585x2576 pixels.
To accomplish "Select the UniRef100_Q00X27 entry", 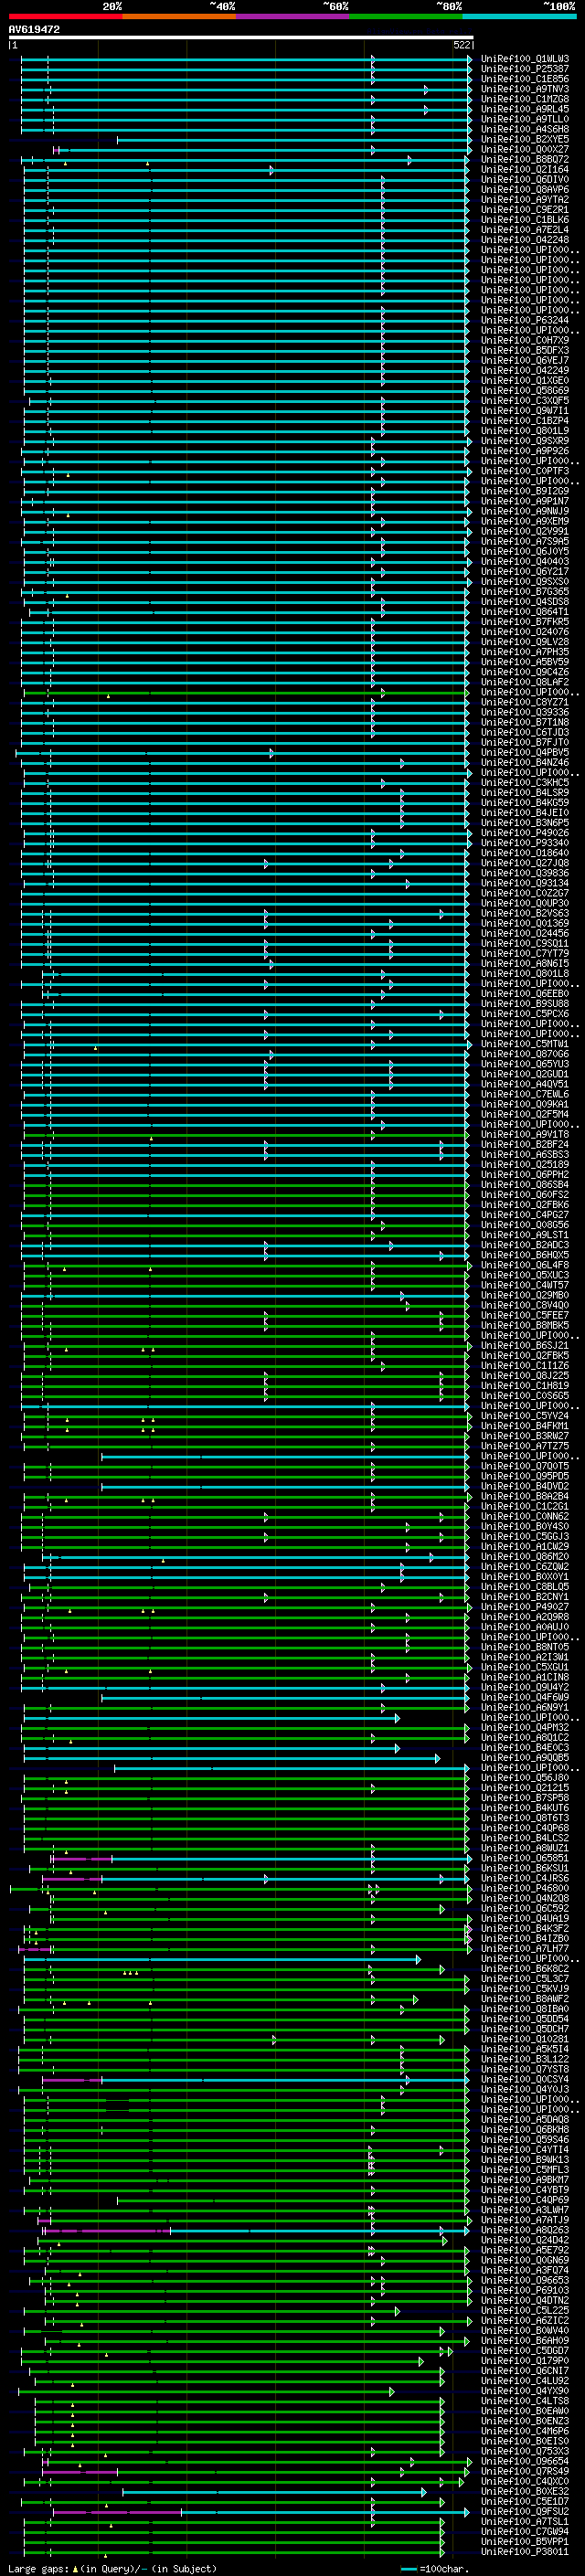I will [525, 149].
